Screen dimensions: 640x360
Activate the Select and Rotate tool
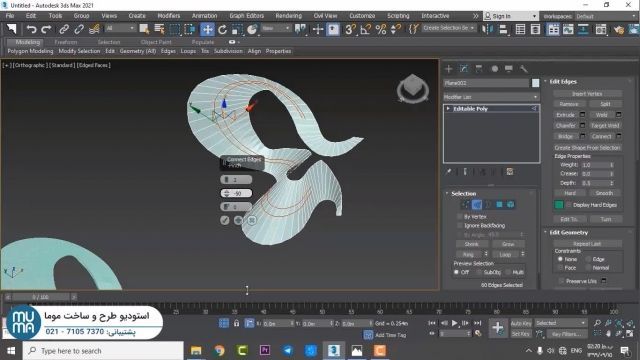222,29
